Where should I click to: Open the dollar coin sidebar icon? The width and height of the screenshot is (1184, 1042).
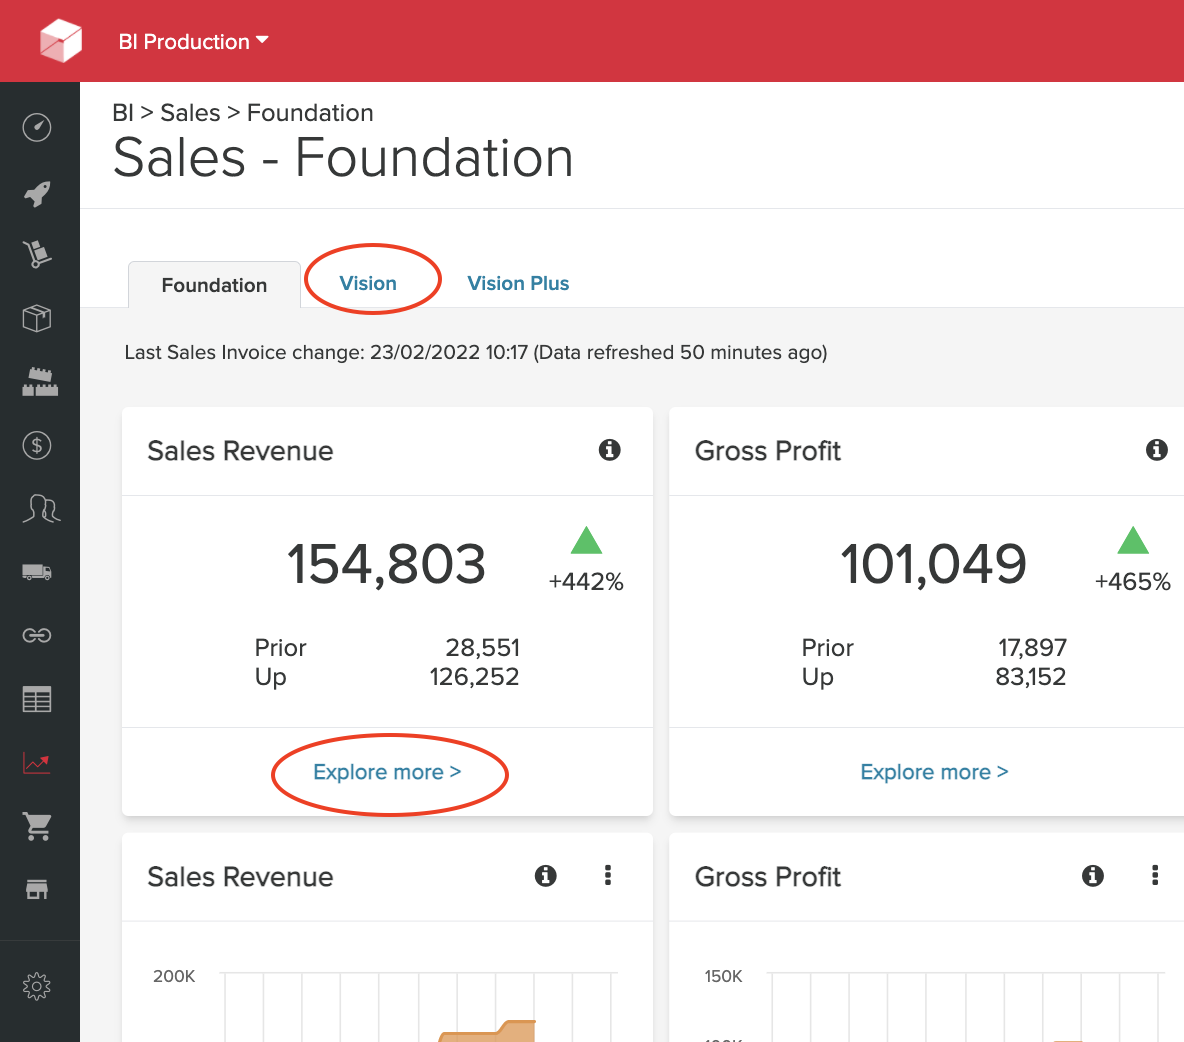(37, 445)
